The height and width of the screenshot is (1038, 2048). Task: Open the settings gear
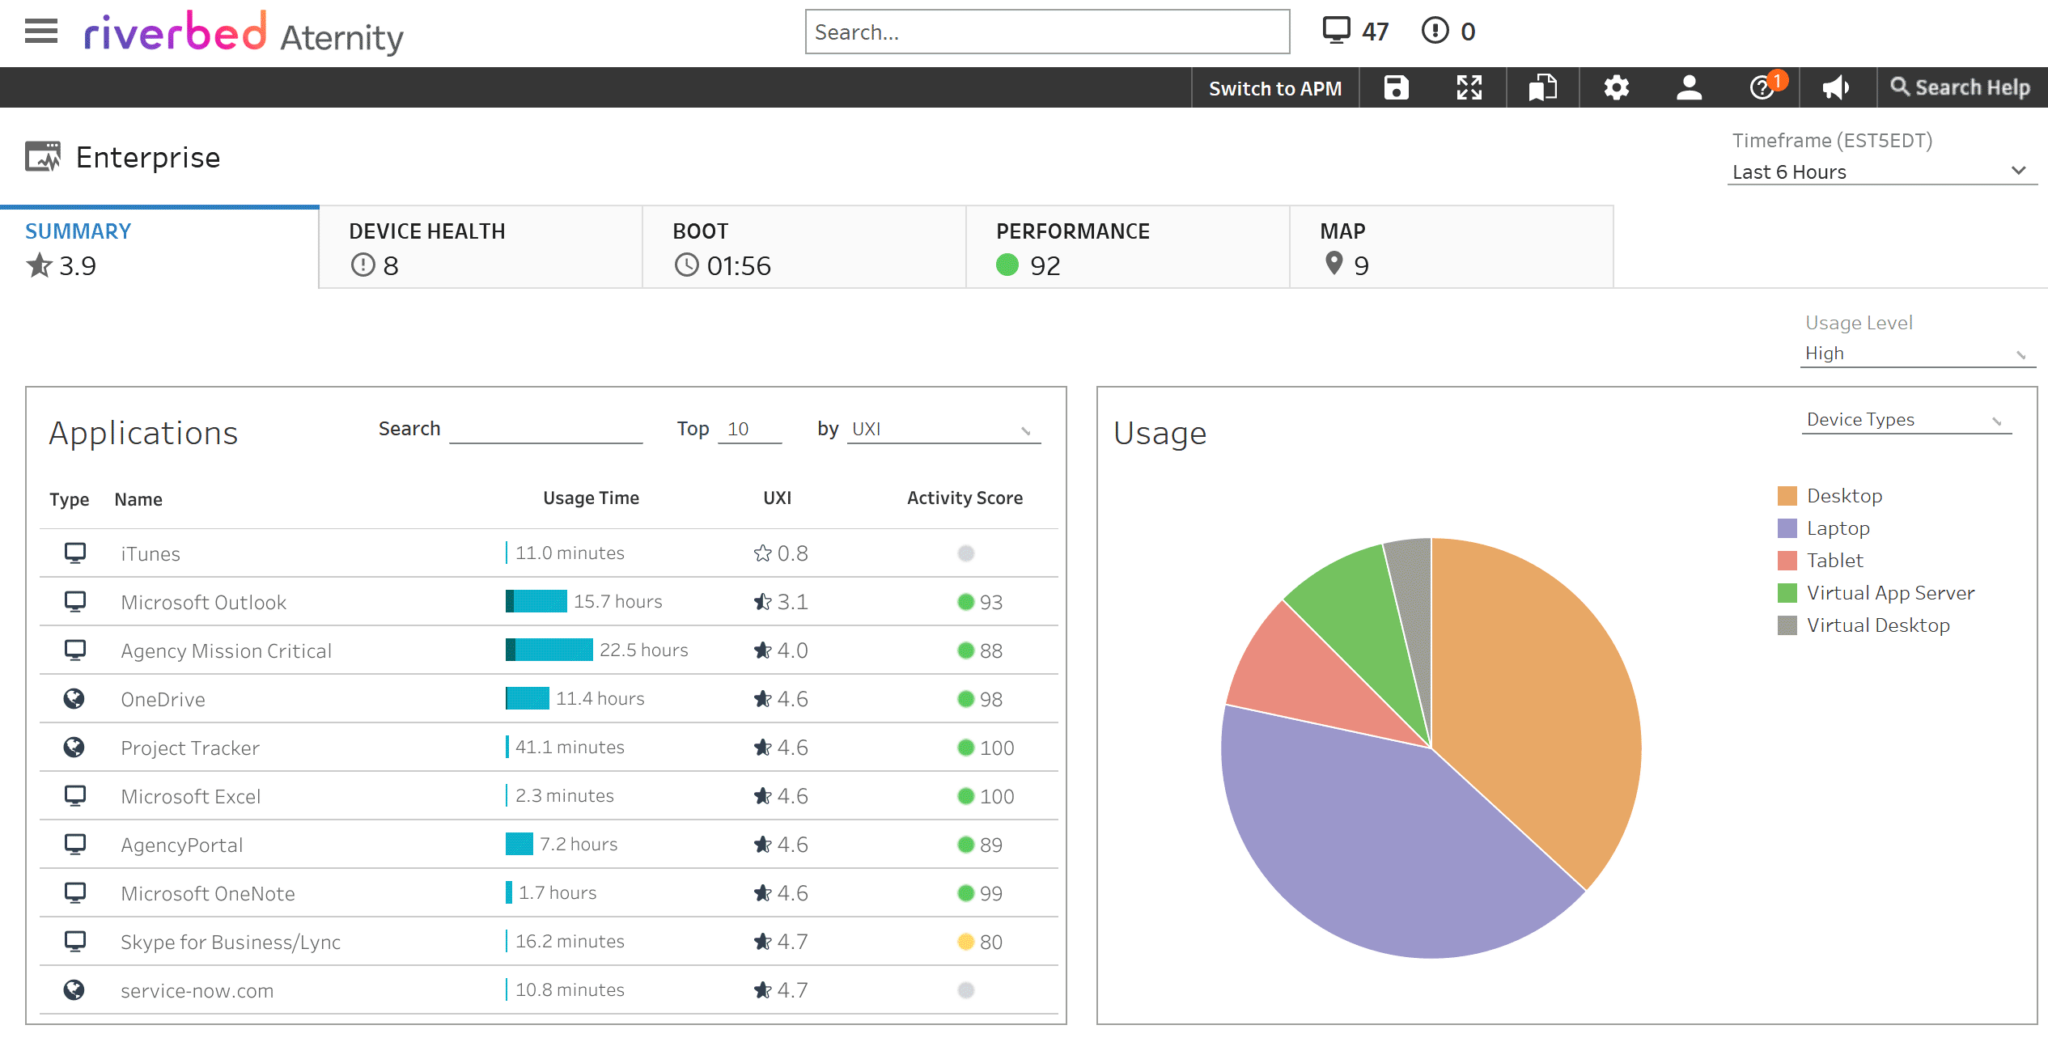[x=1616, y=87]
